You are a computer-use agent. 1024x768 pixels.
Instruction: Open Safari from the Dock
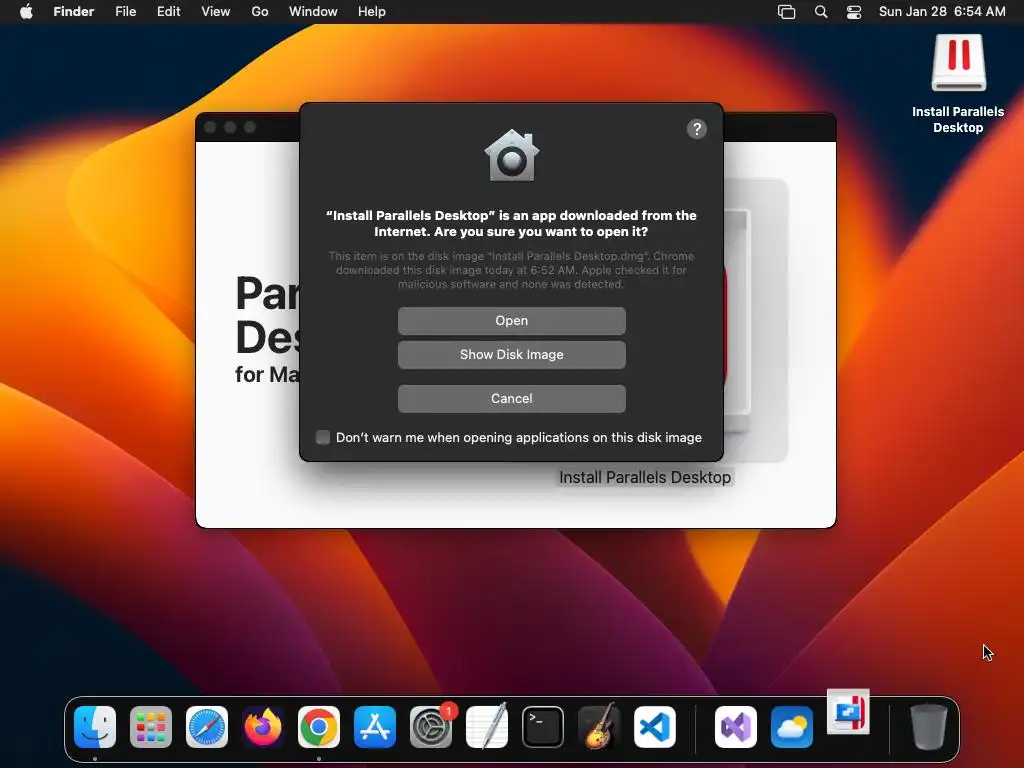pos(207,727)
